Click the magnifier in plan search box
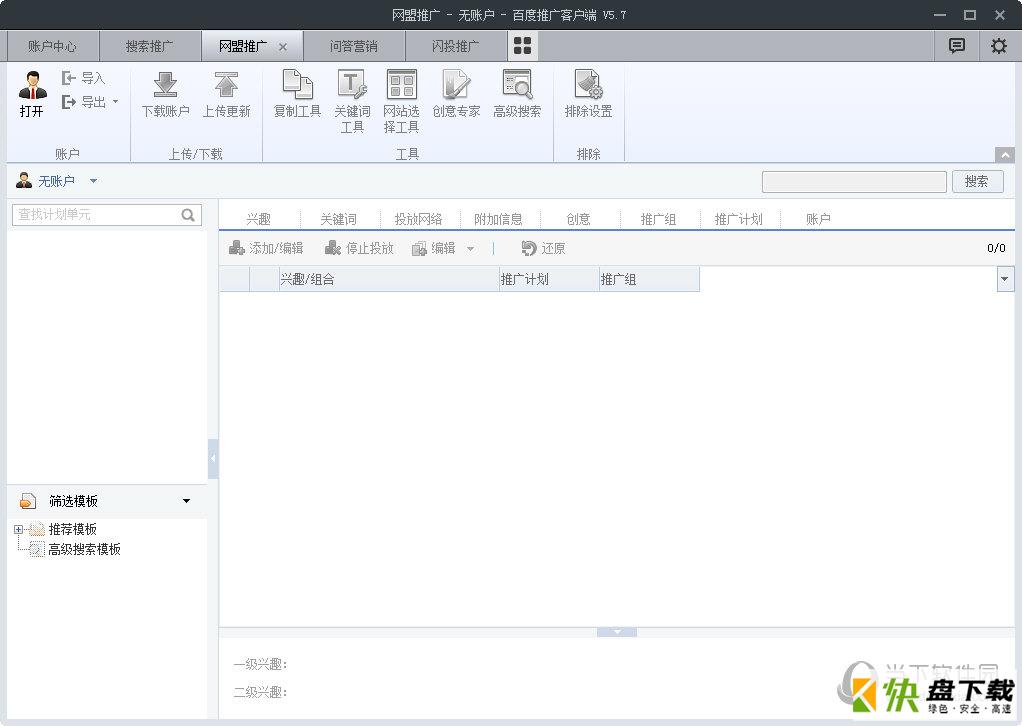Image resolution: width=1022 pixels, height=726 pixels. point(188,215)
